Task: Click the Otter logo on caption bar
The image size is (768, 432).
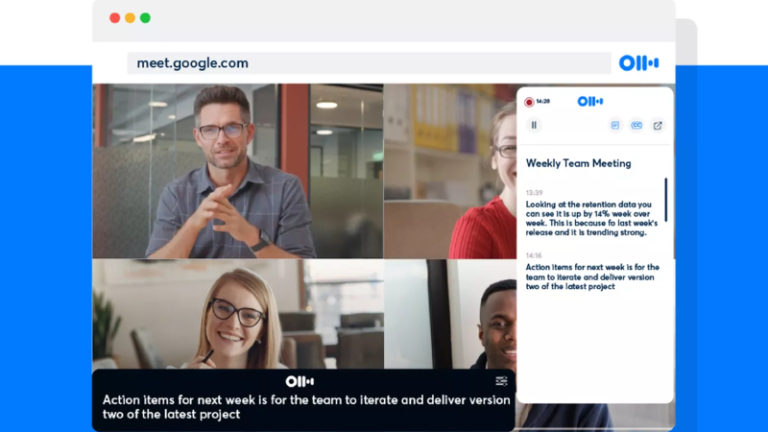Action: point(300,381)
